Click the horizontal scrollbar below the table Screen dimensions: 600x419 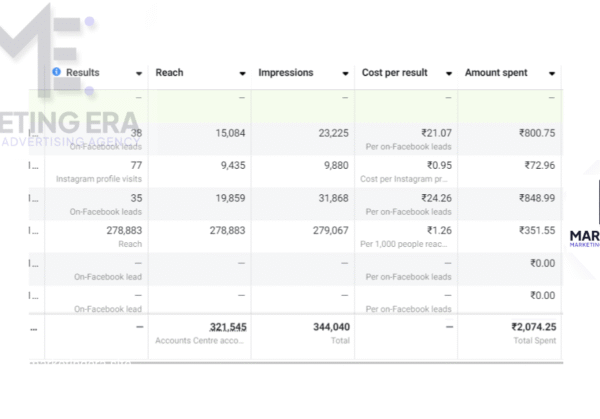tap(300, 362)
